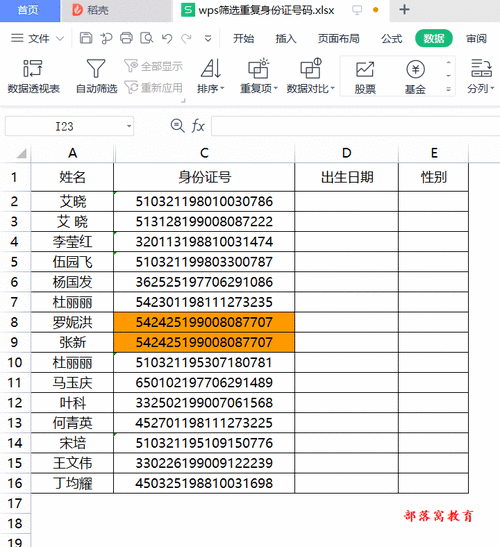Image resolution: width=500 pixels, height=547 pixels.
Task: Expand the stock/fund gallery more arrow
Action: (448, 90)
